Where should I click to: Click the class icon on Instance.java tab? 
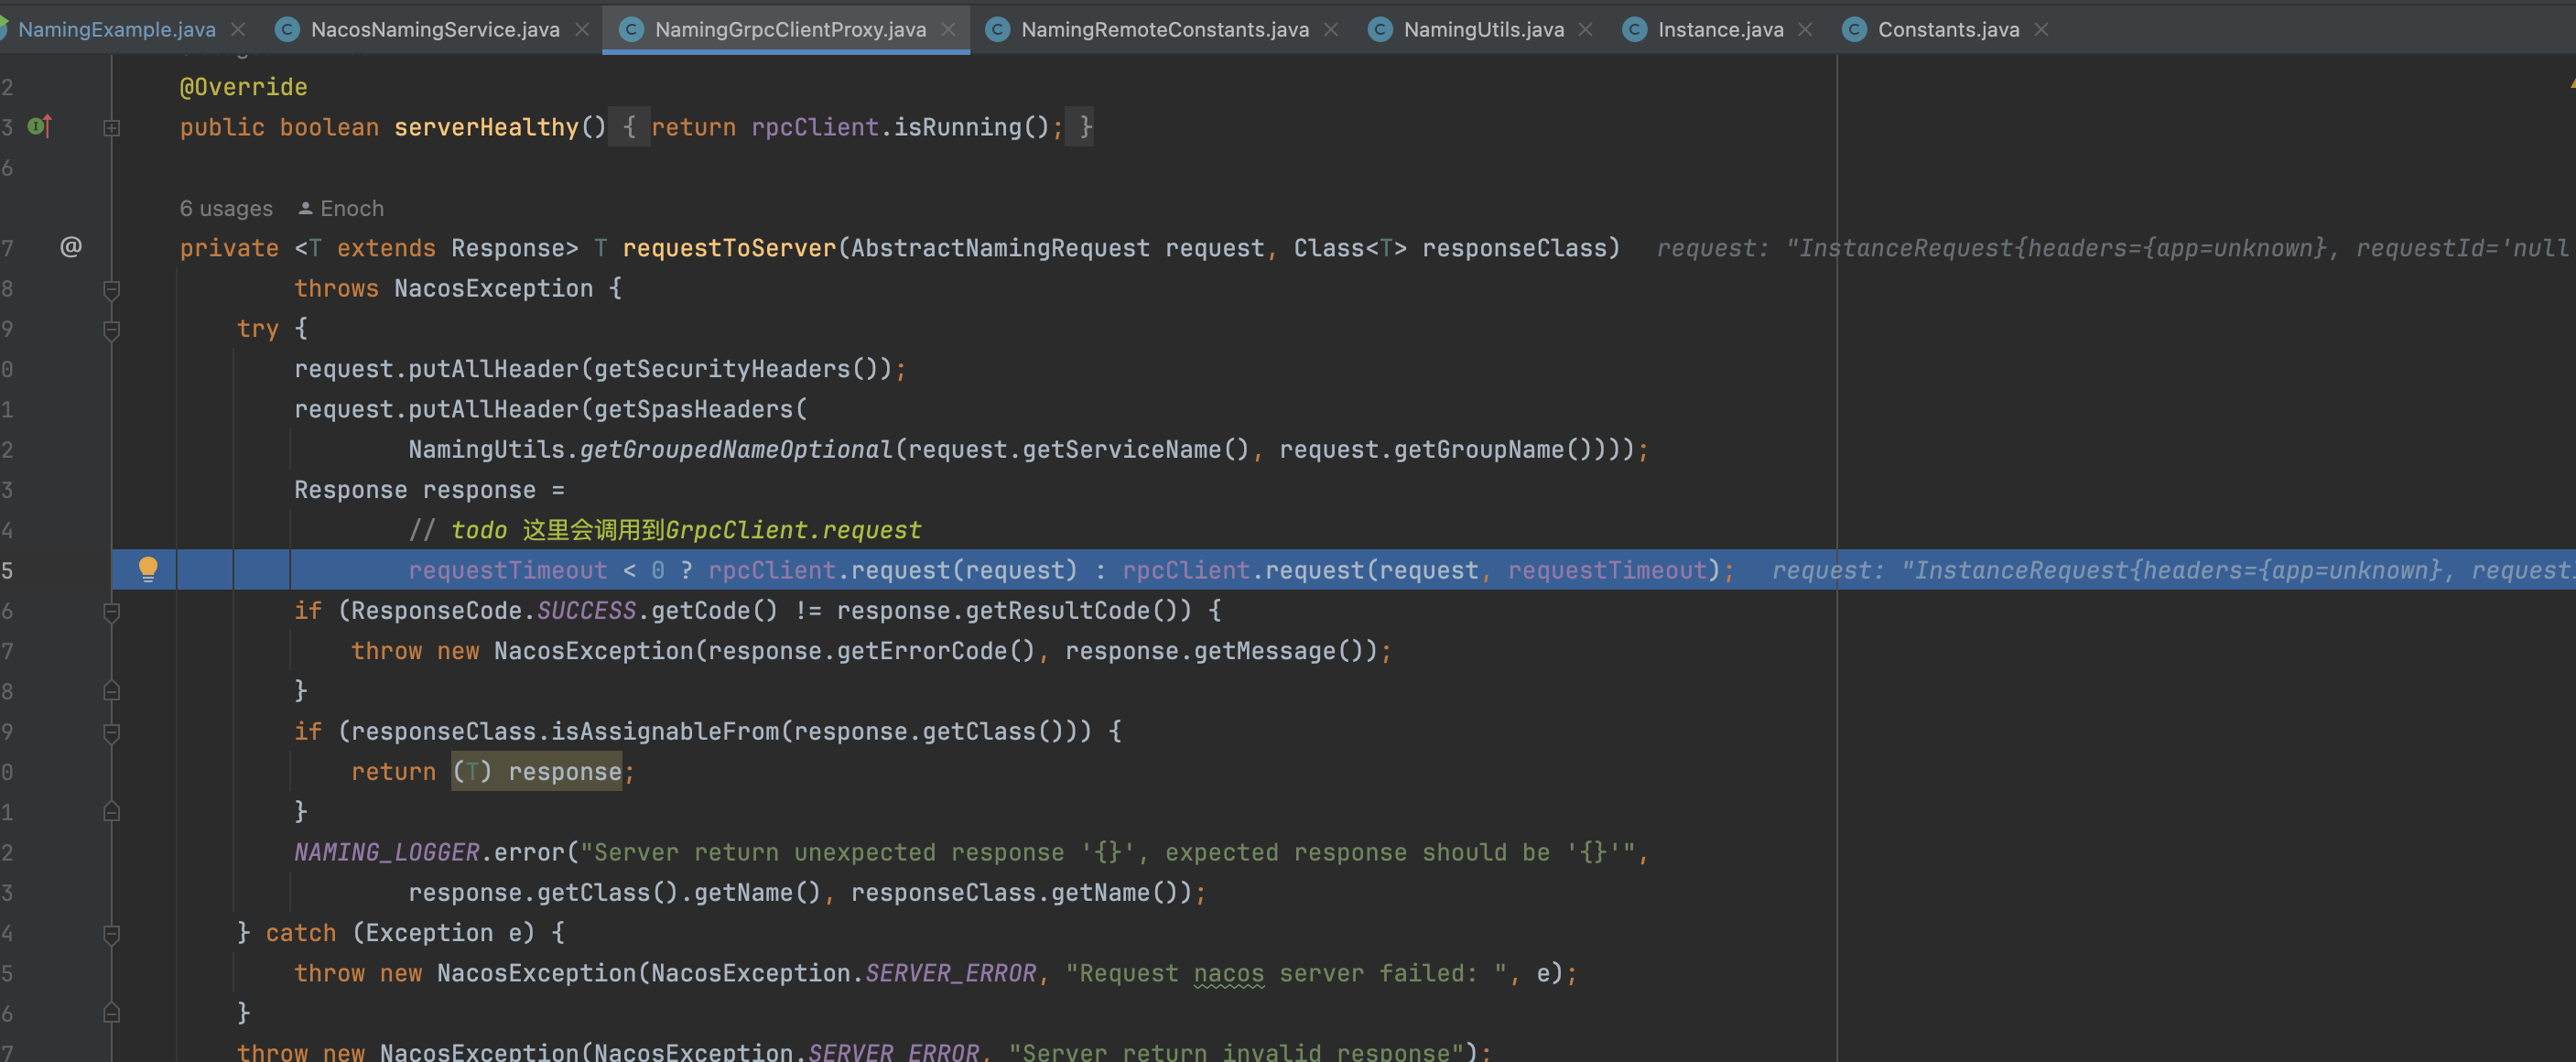[1634, 30]
